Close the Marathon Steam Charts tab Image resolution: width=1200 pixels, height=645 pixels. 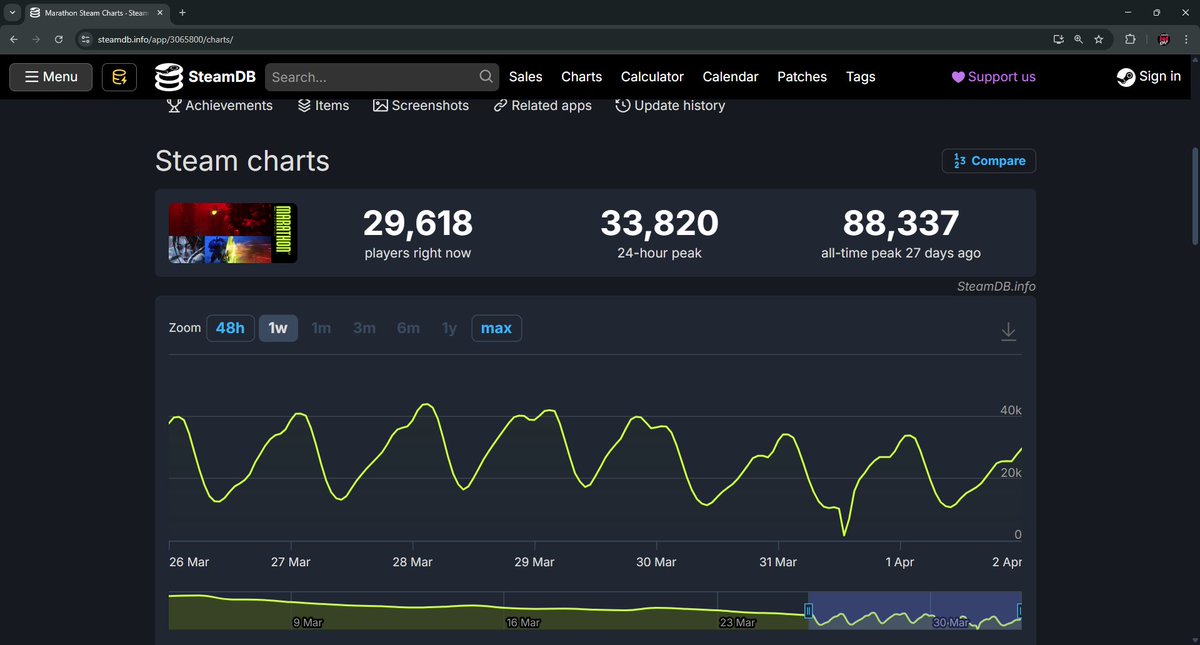coord(159,12)
